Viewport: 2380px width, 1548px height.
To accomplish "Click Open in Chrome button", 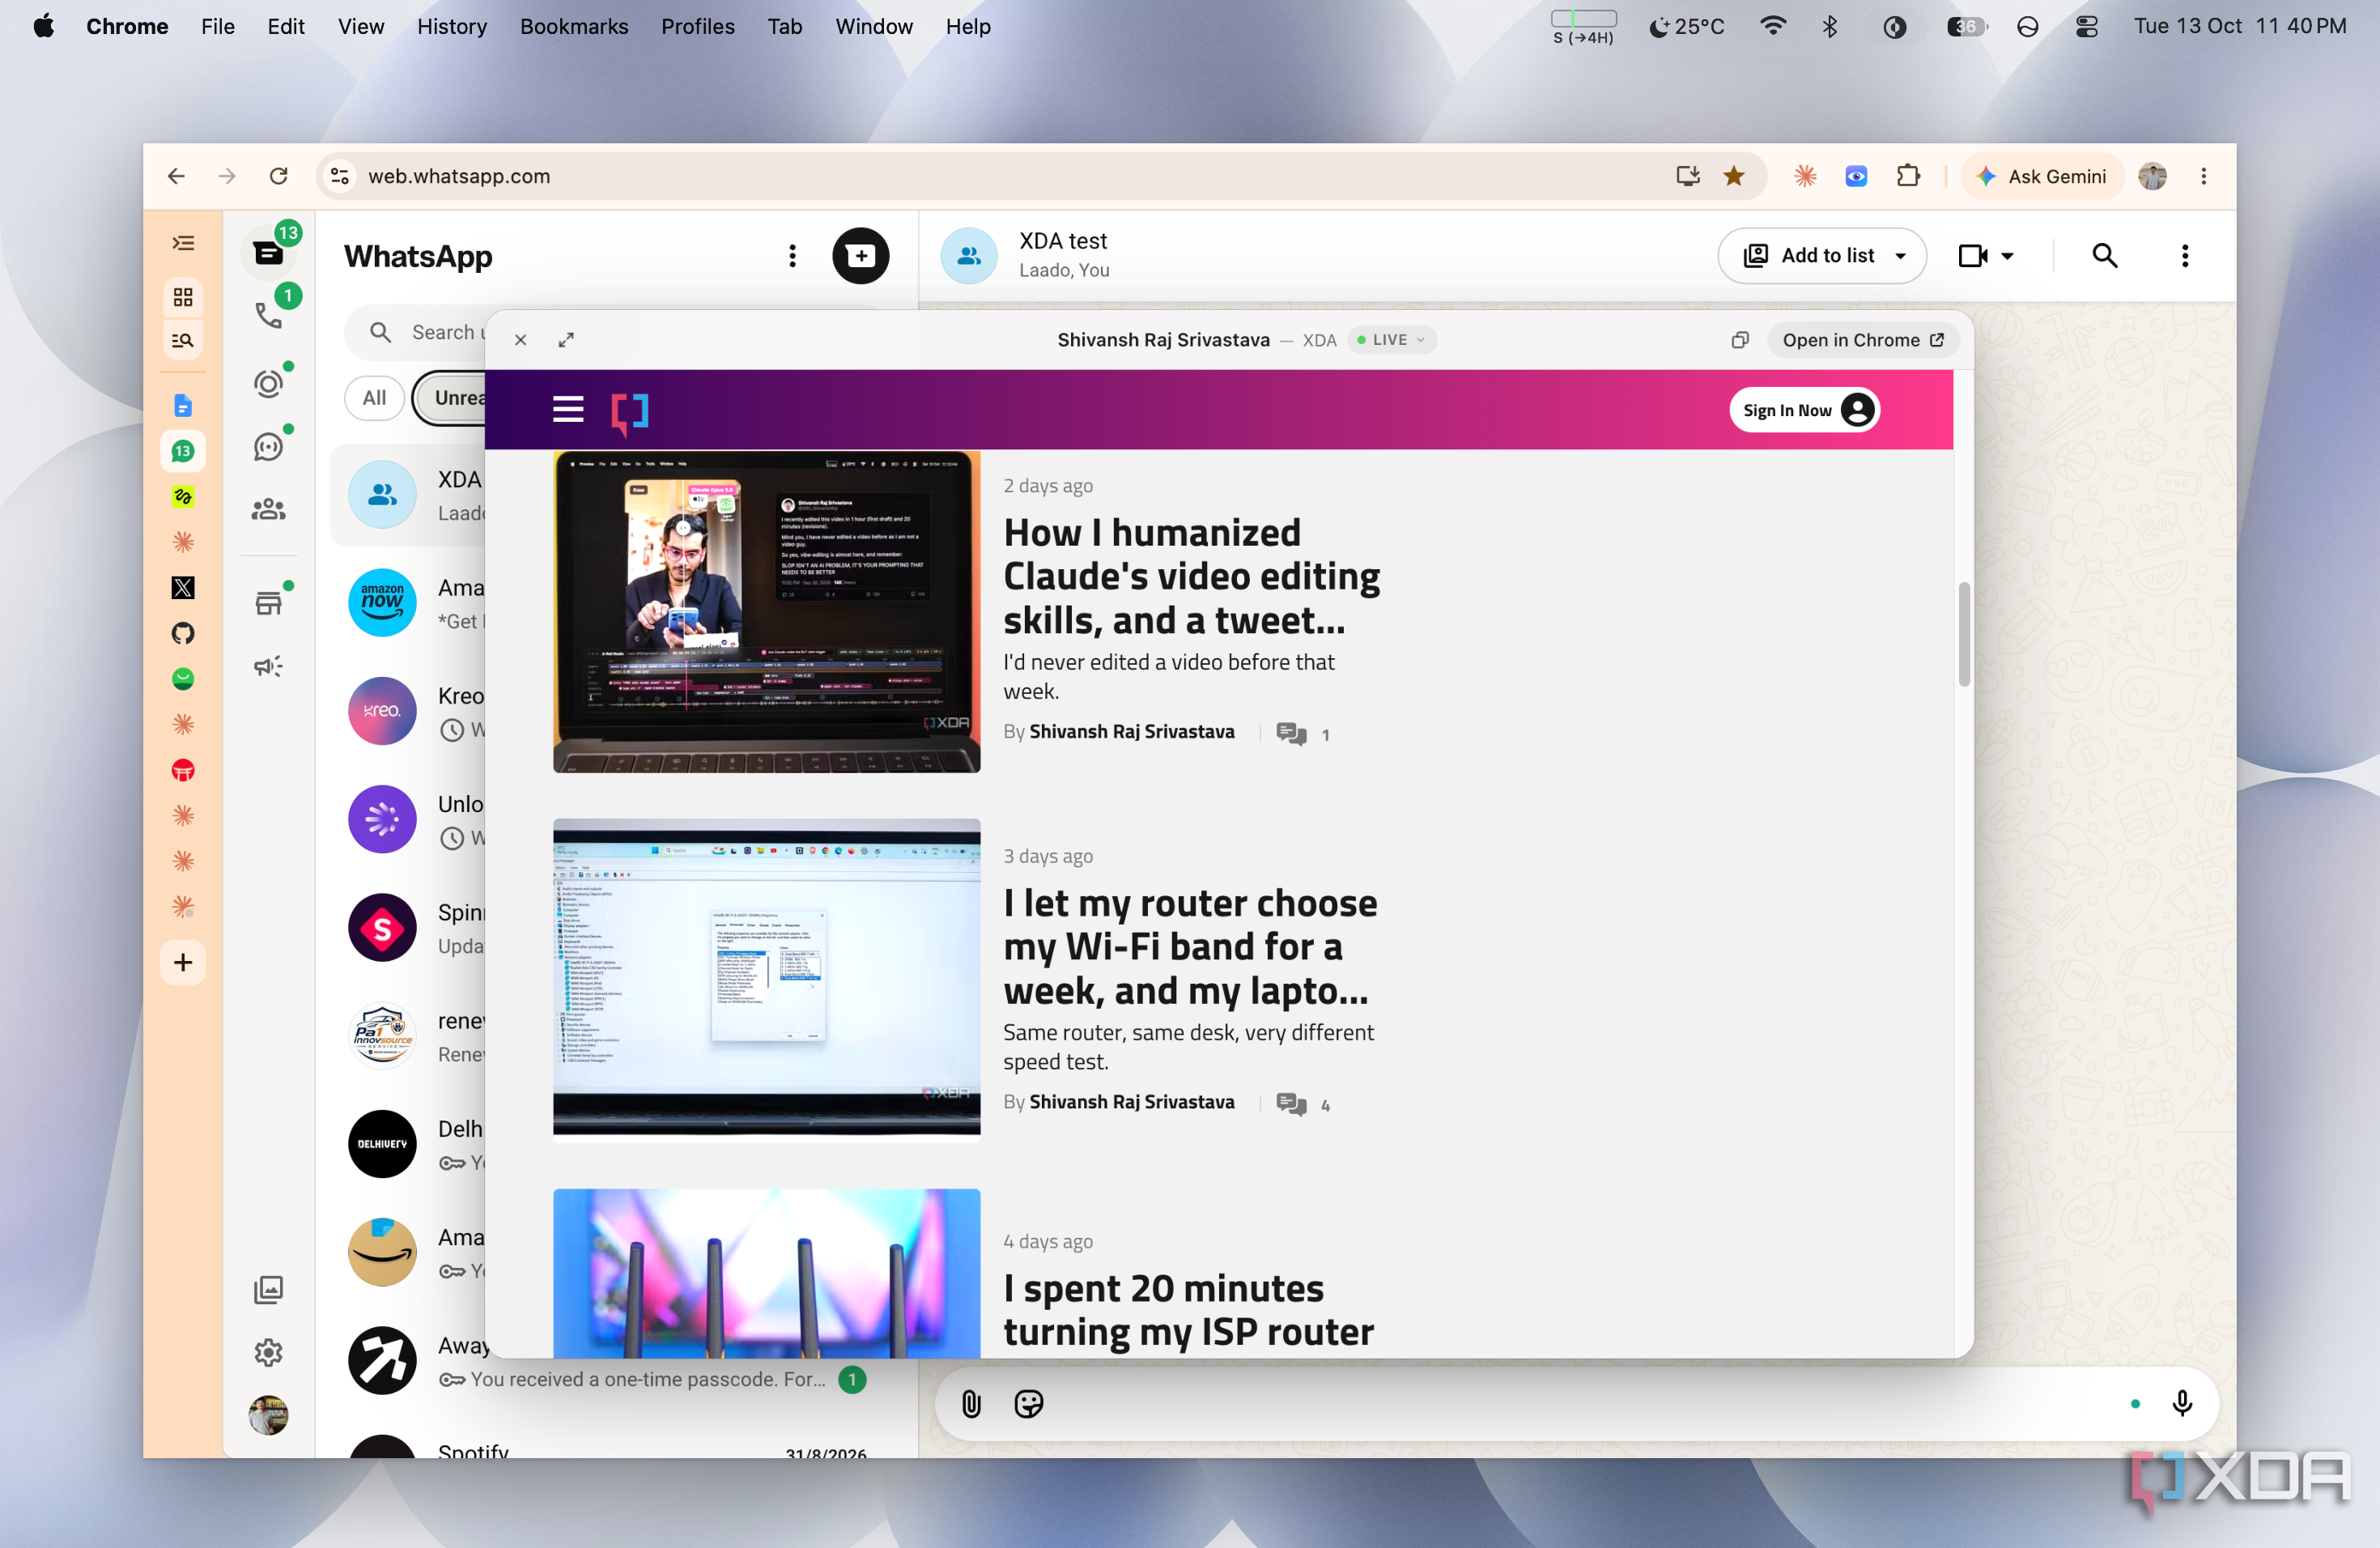I will (x=1862, y=340).
